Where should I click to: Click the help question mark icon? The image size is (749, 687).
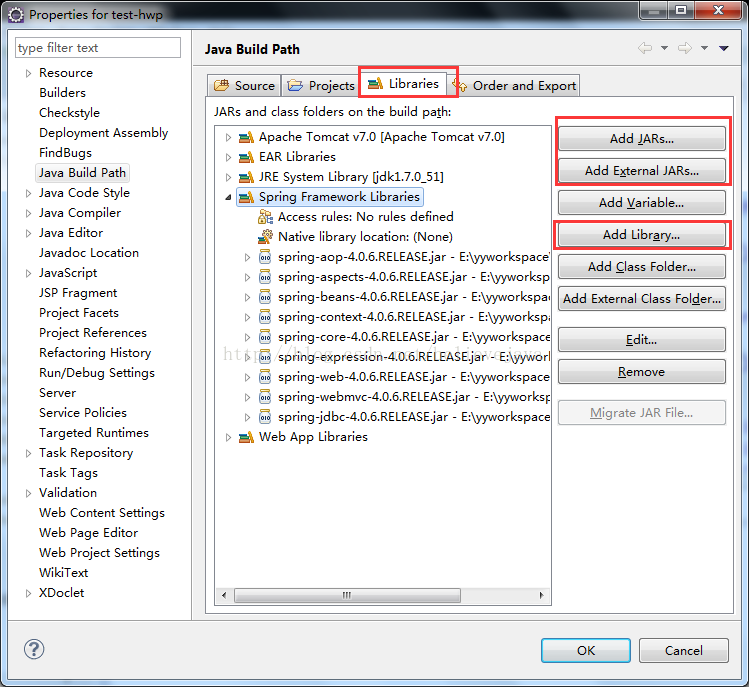coord(34,649)
